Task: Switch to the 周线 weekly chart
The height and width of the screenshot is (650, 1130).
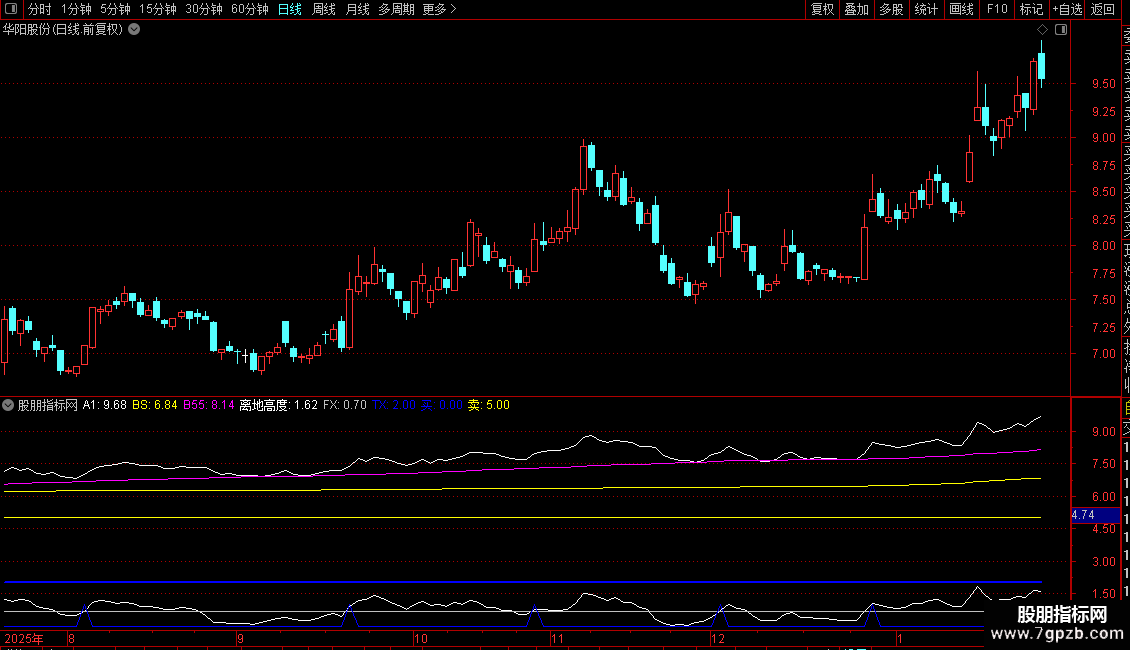Action: tap(324, 9)
